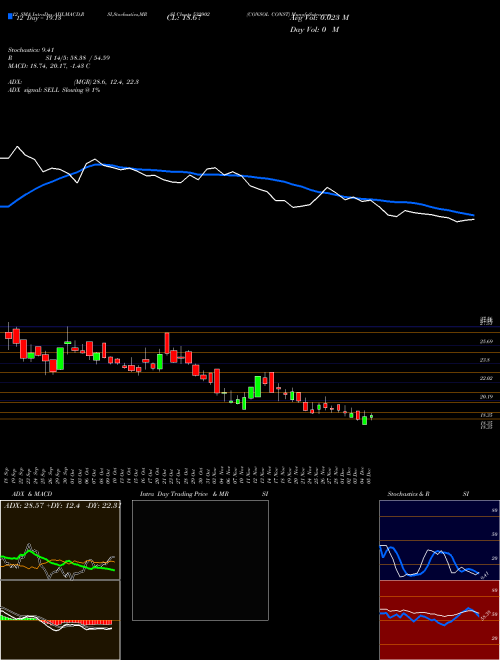Image resolution: width=500 pixels, height=660 pixels.
Task: Click the 22.02 price axis label
Action: (x=487, y=378)
